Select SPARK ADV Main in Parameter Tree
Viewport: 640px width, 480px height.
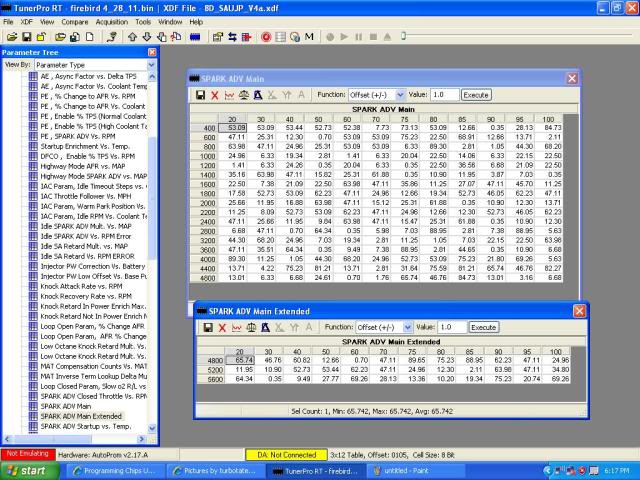pyautogui.click(x=66, y=406)
